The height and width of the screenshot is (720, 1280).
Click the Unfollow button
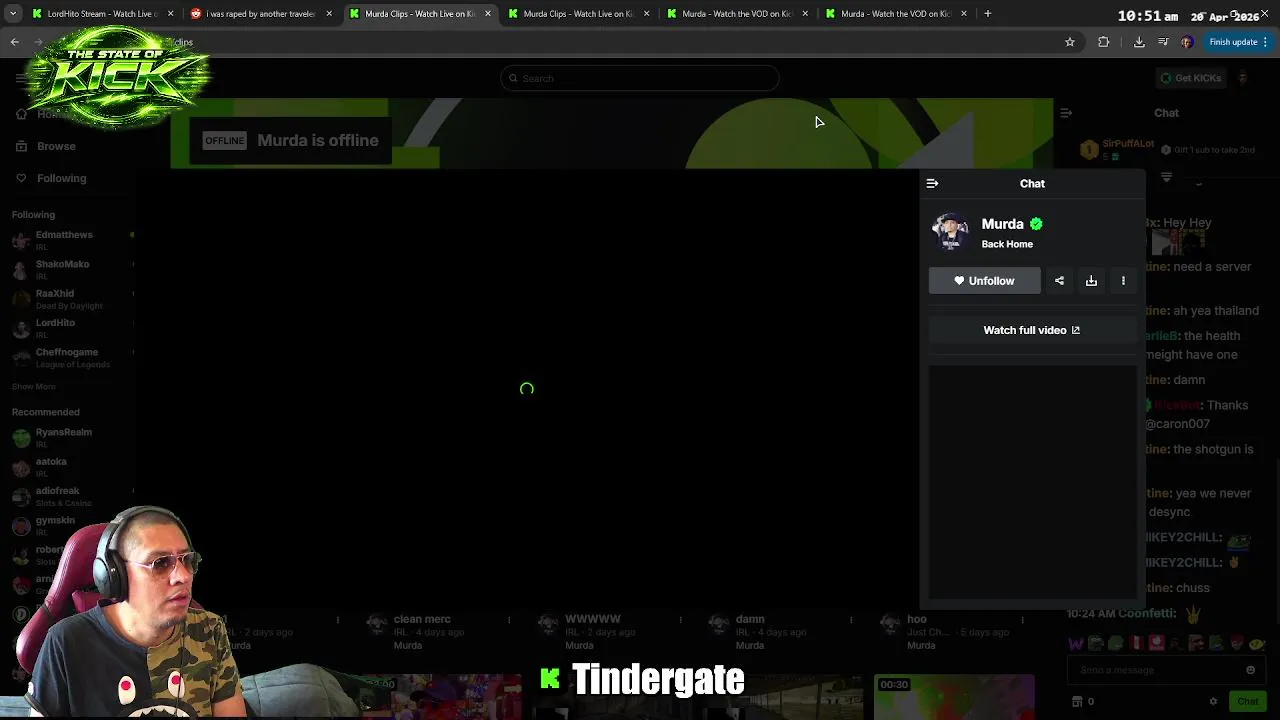coord(984,281)
